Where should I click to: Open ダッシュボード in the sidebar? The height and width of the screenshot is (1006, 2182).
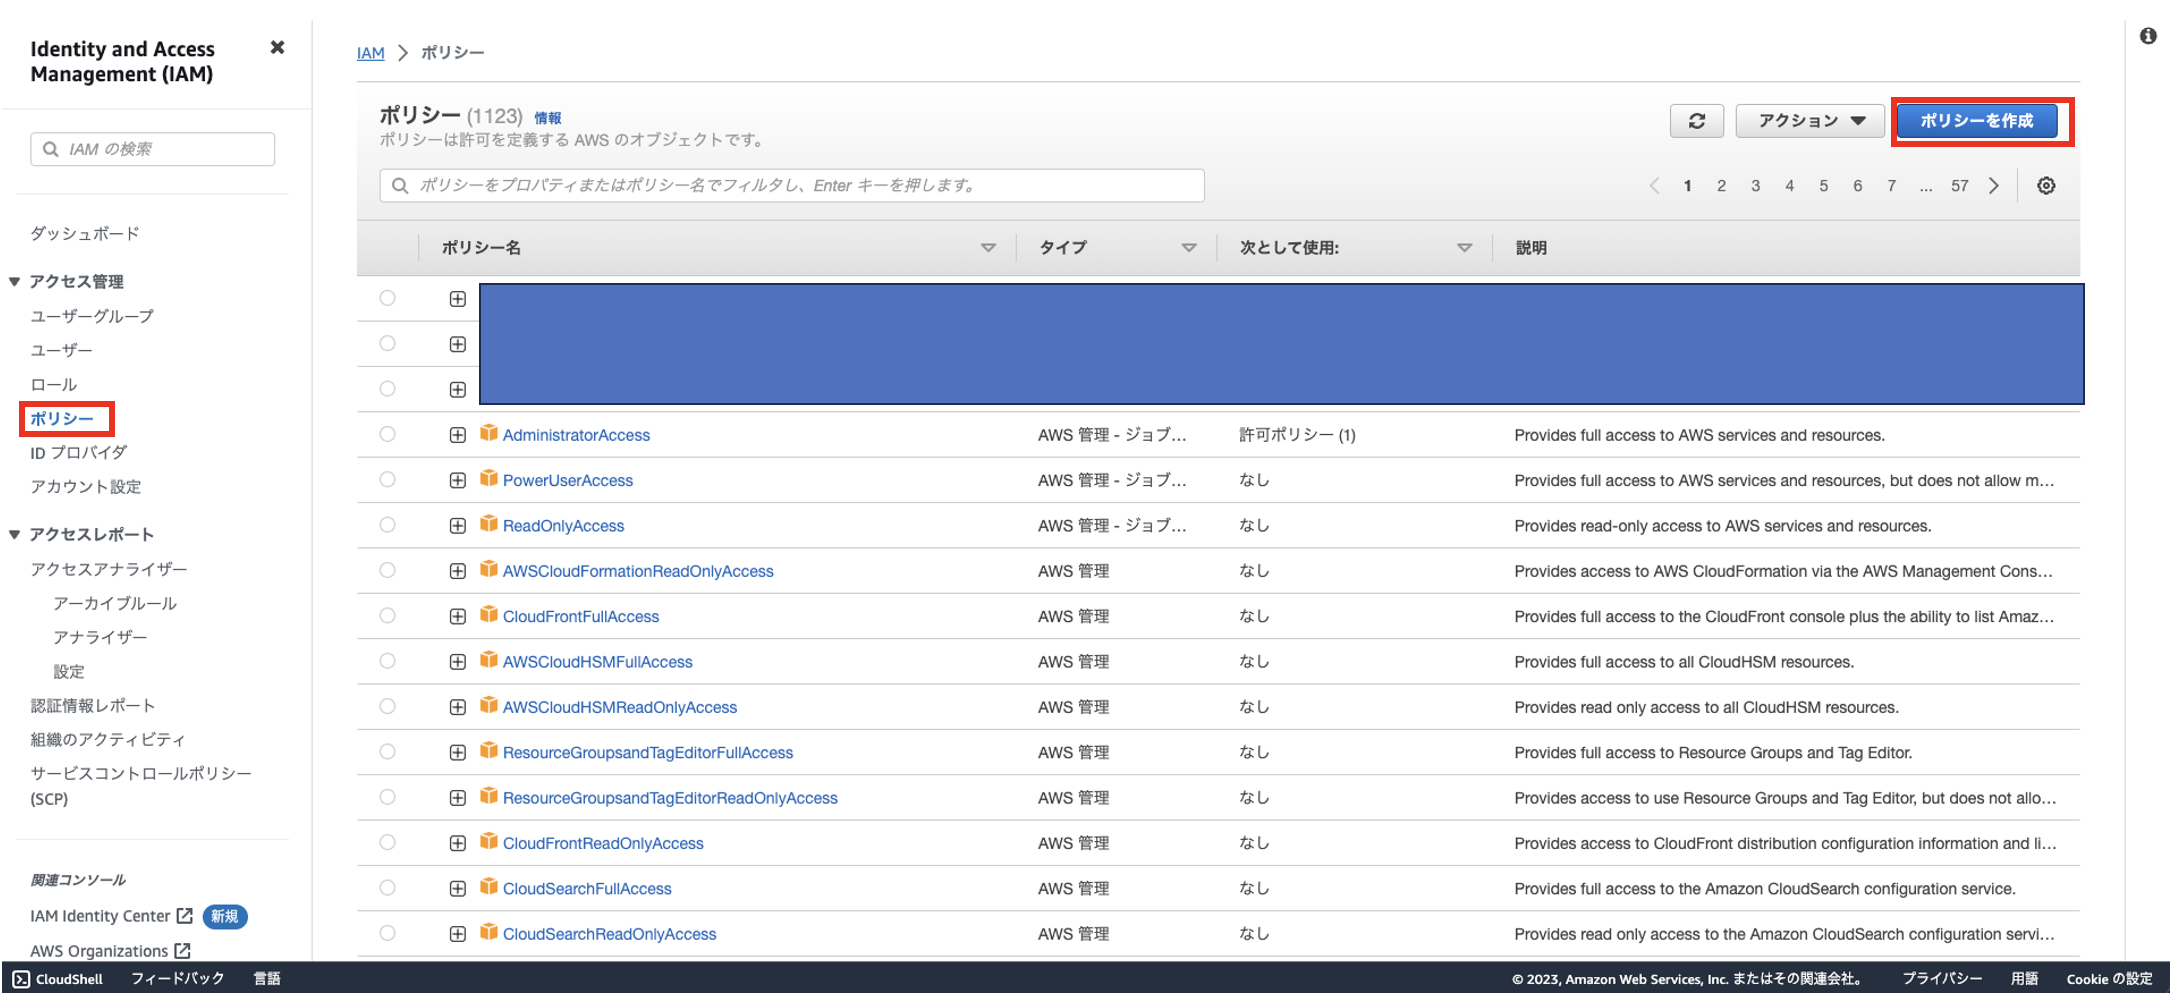pyautogui.click(x=85, y=234)
